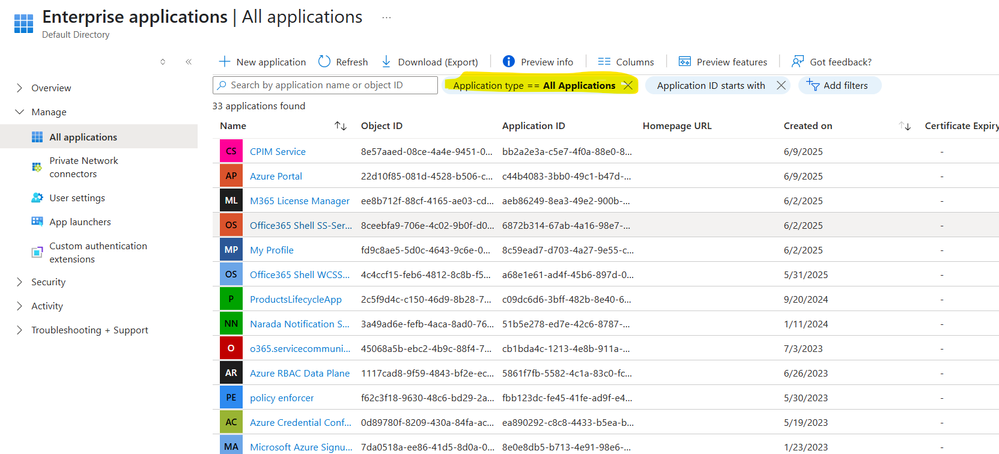The image size is (999, 454).
Task: Click the Custom authentication extensions icon
Action: click(37, 252)
